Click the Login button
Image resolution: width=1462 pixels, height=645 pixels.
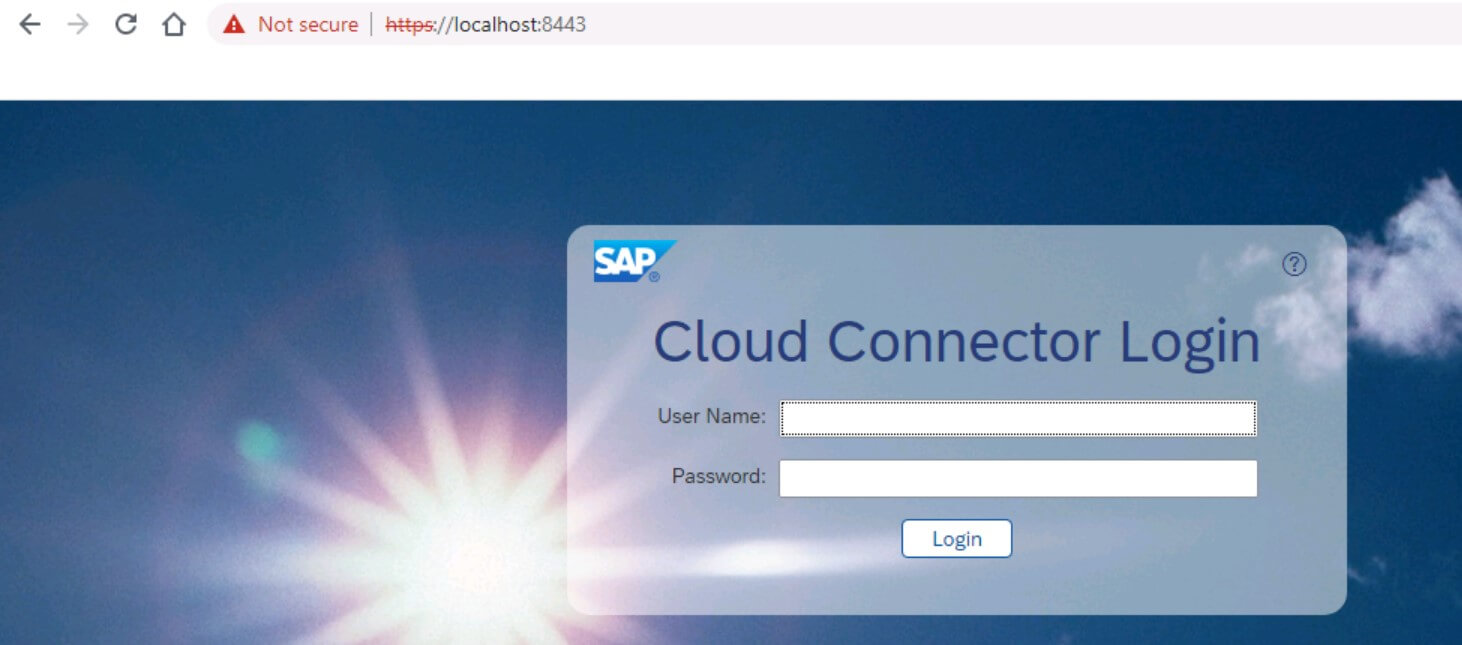pyautogui.click(x=957, y=539)
